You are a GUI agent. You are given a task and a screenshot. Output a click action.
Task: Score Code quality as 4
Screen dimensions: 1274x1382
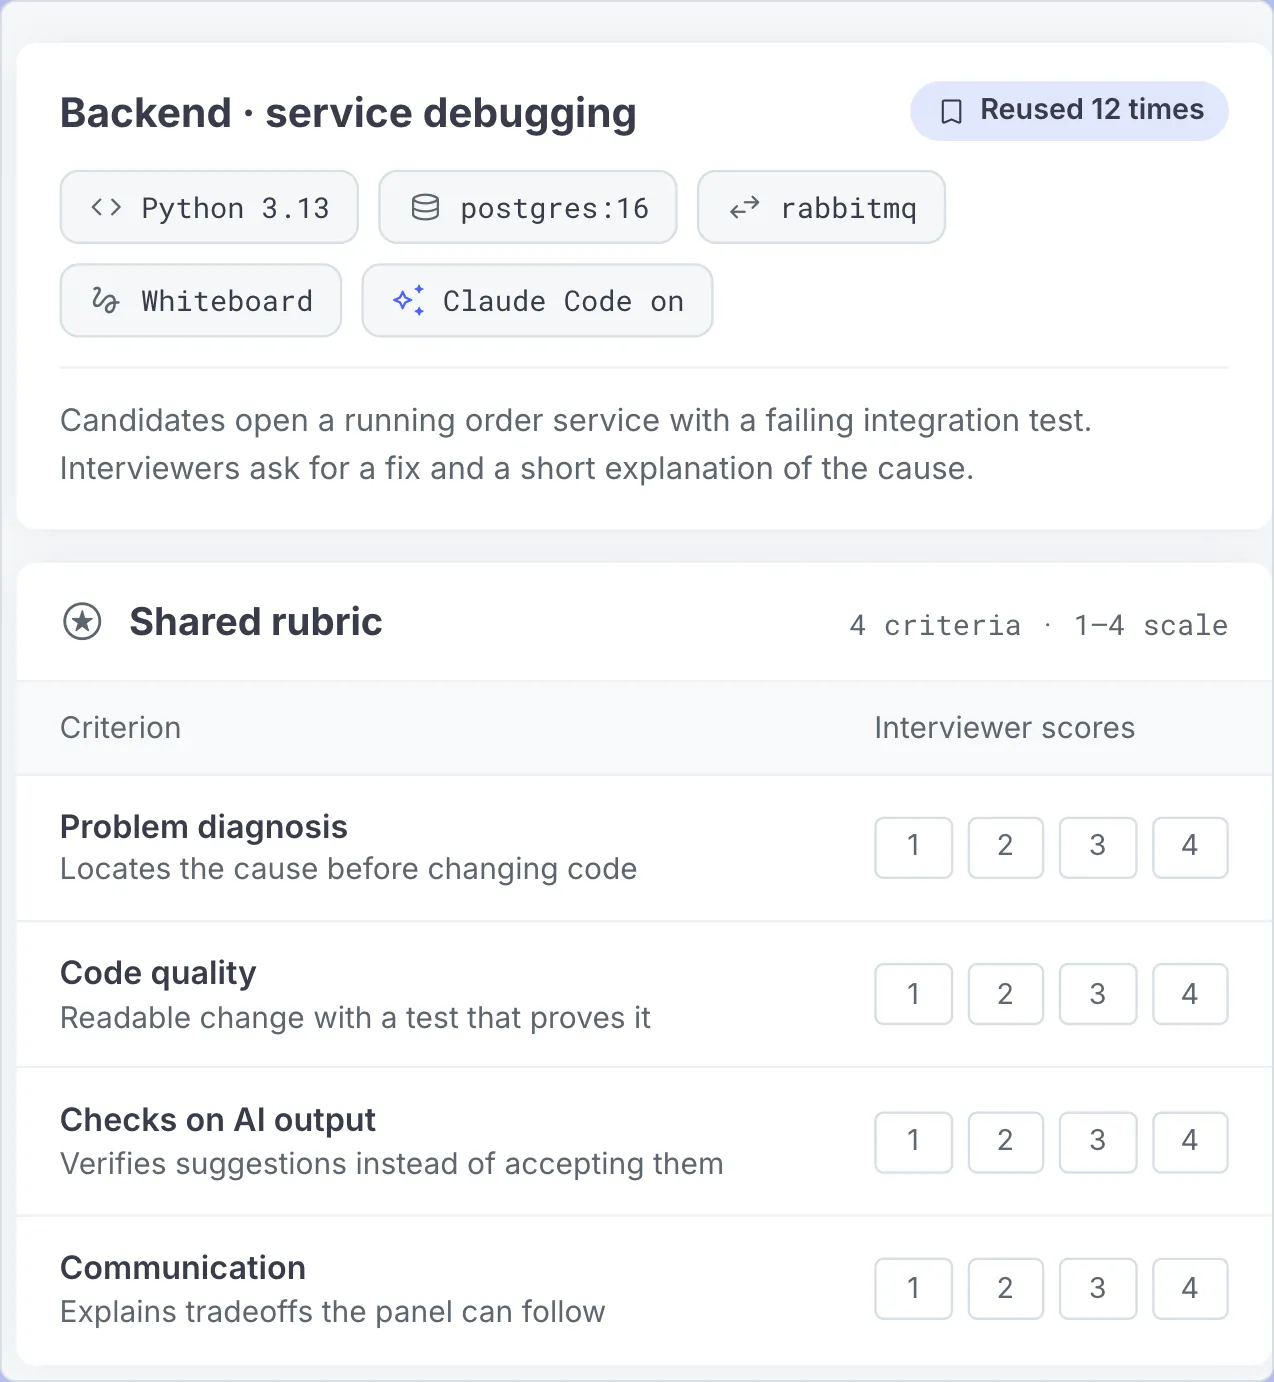[x=1190, y=994]
